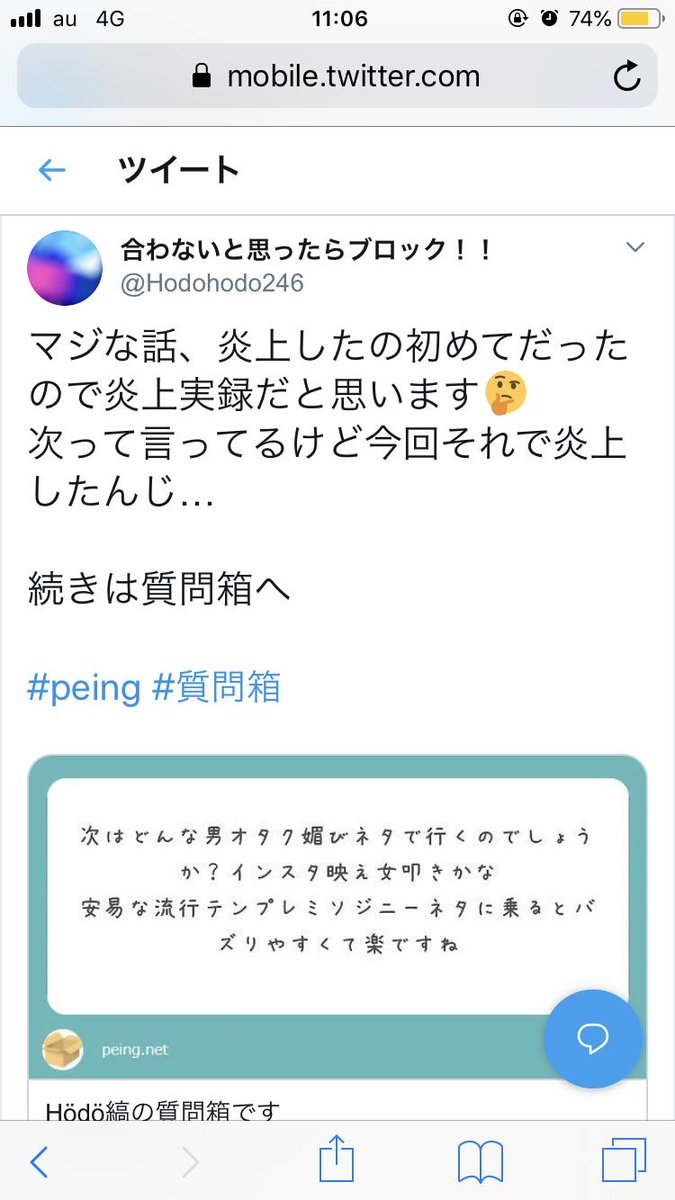Tap the profile avatar of the tweet author
Viewport: 675px width, 1200px height.
(66, 267)
